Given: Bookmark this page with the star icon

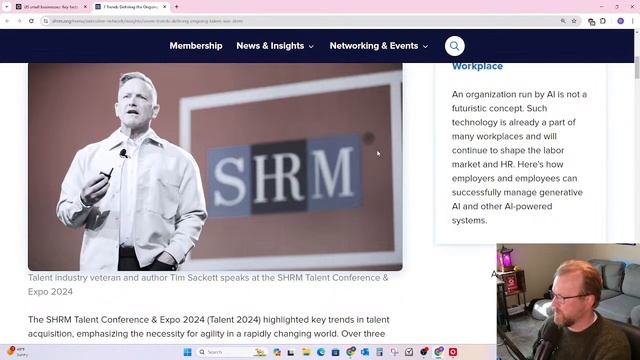Looking at the screenshot, I should [x=574, y=21].
